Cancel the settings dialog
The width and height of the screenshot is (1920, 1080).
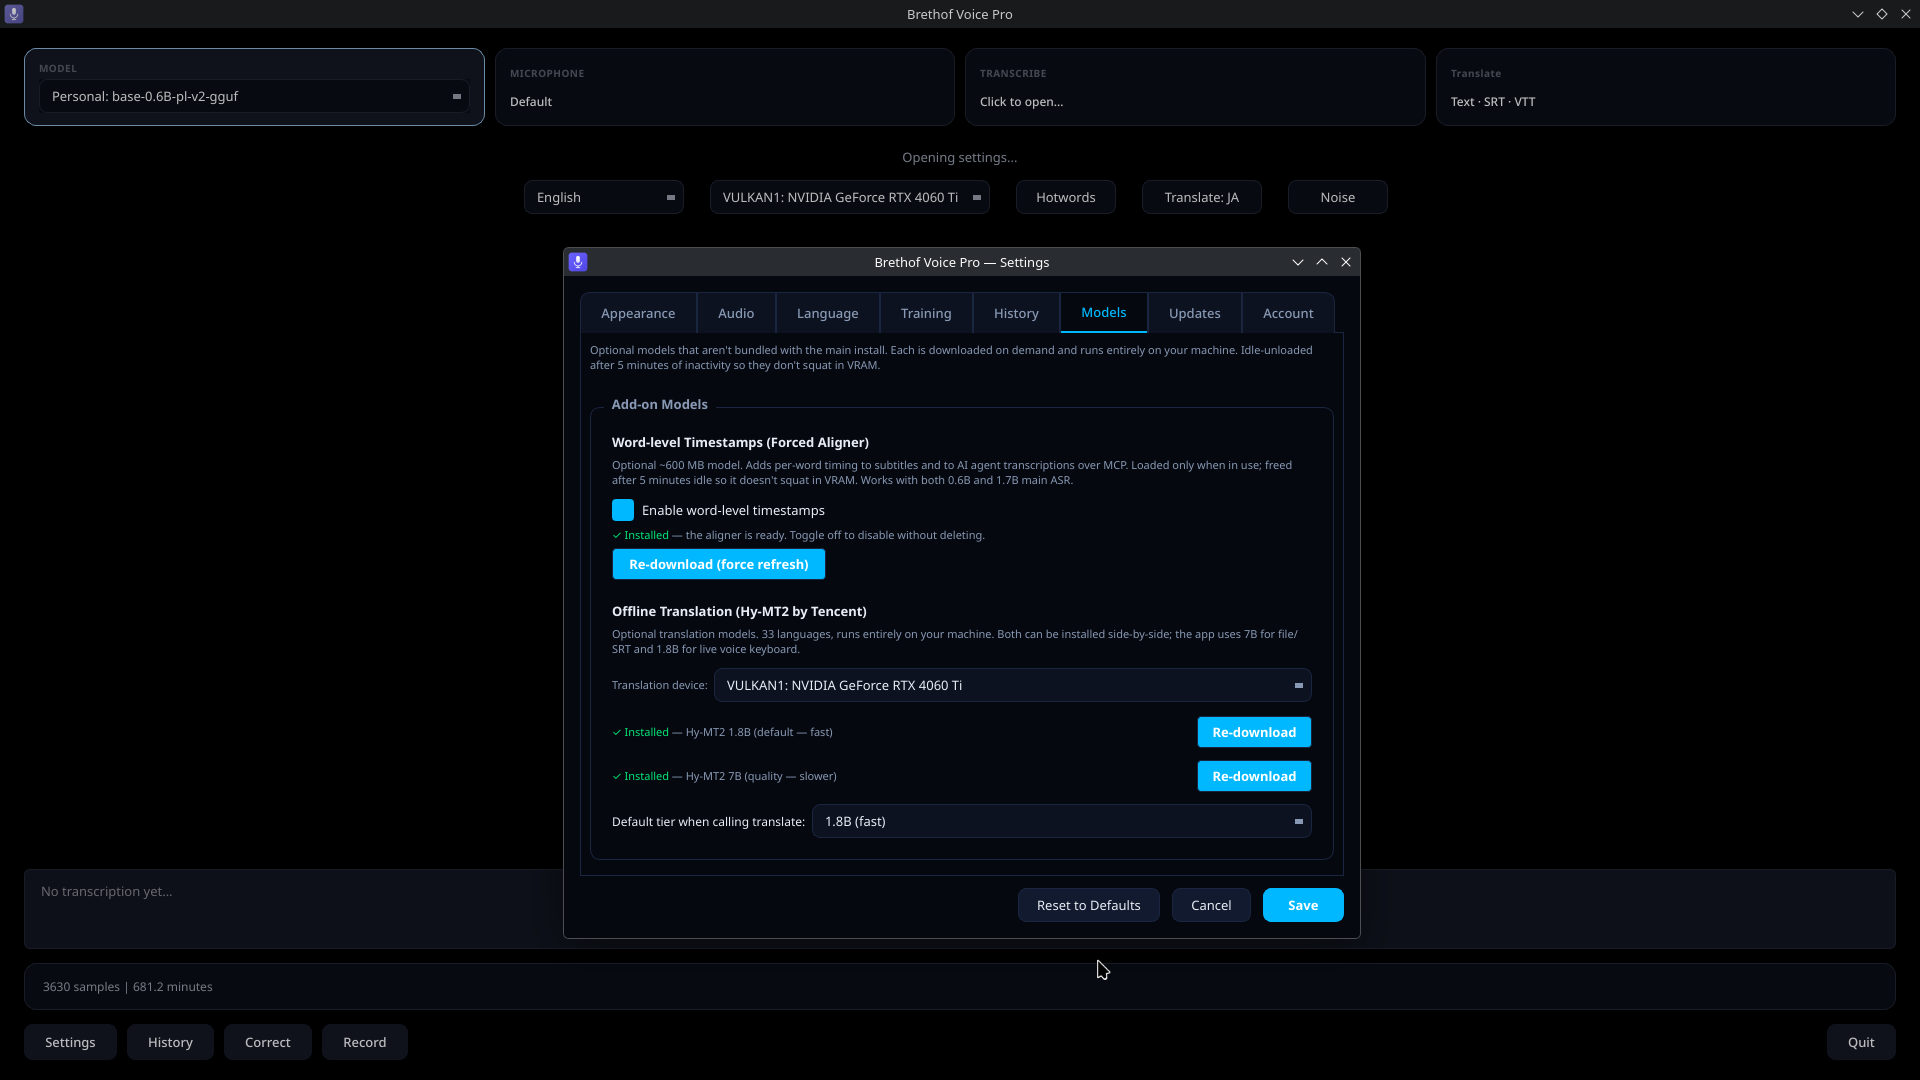point(1211,905)
